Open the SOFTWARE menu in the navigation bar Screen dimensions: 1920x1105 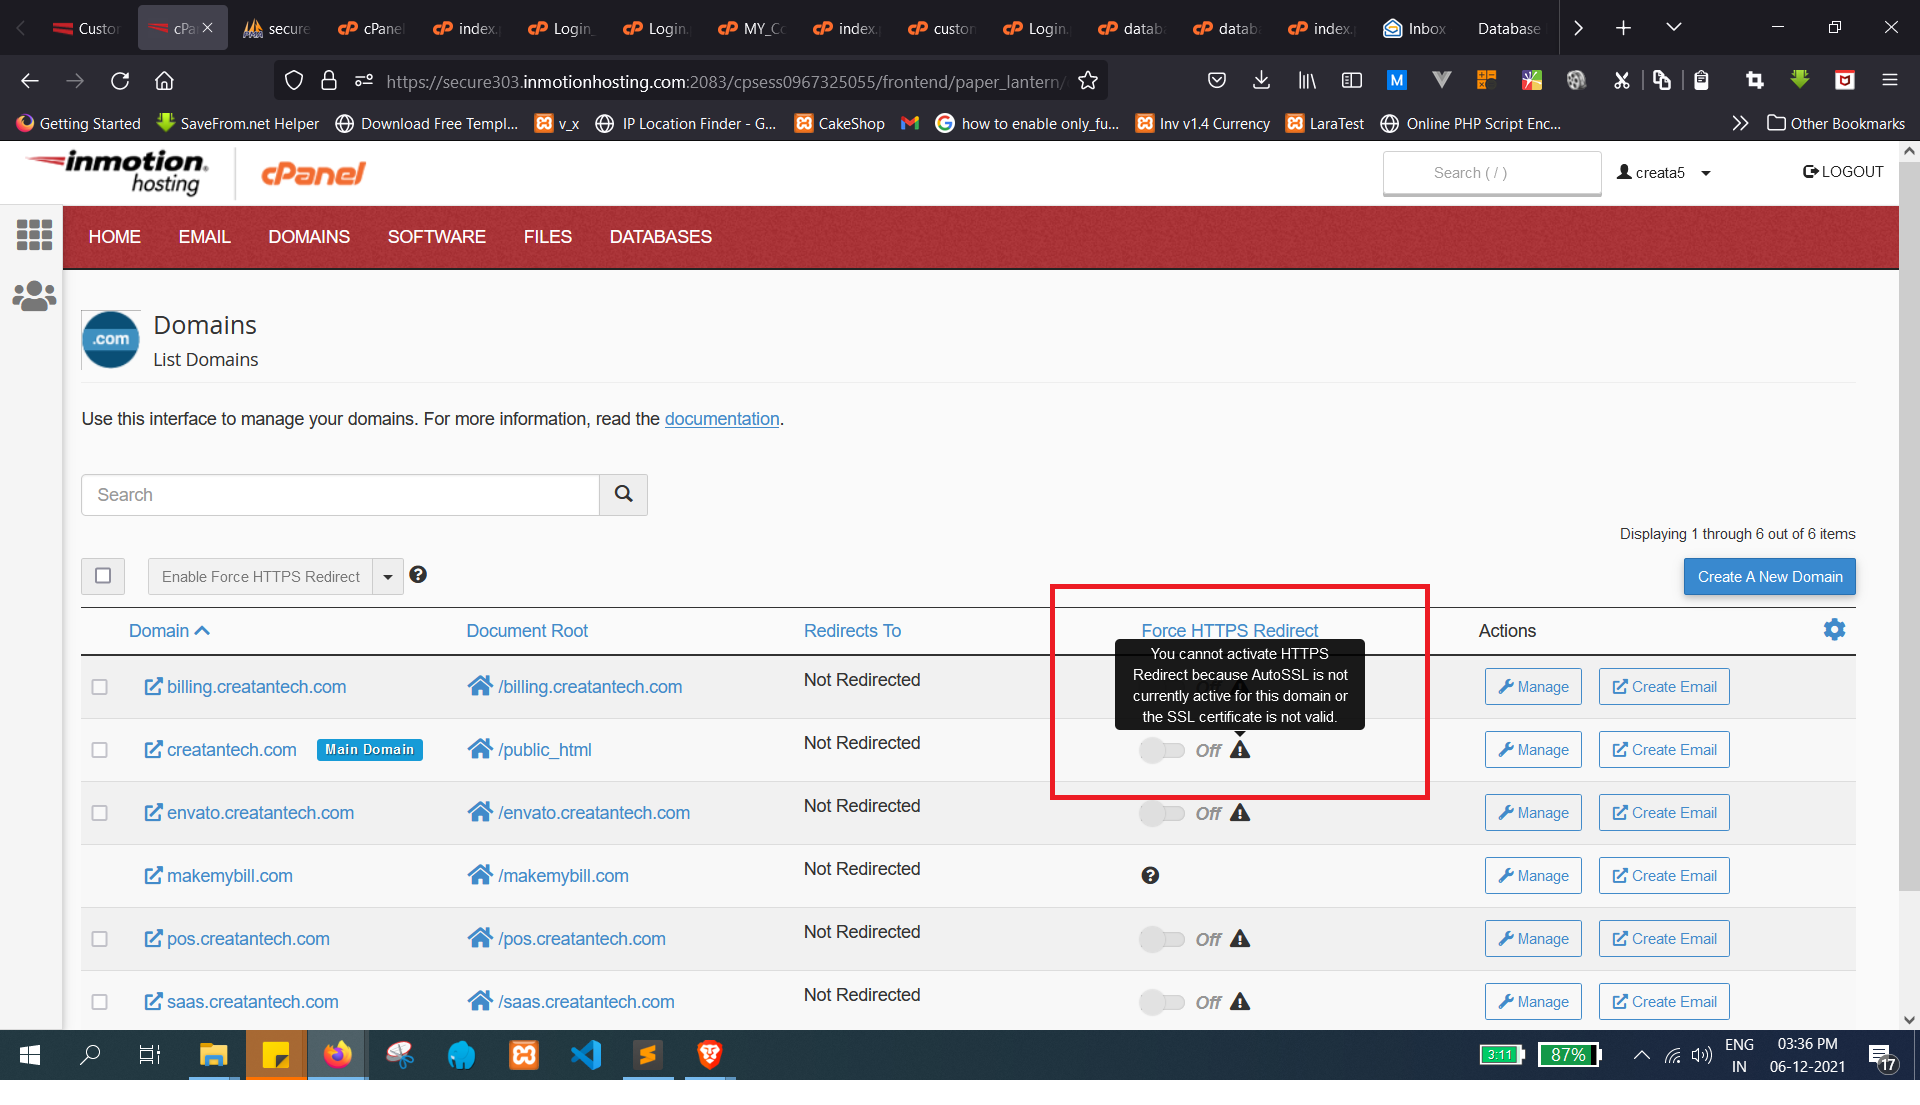point(437,237)
